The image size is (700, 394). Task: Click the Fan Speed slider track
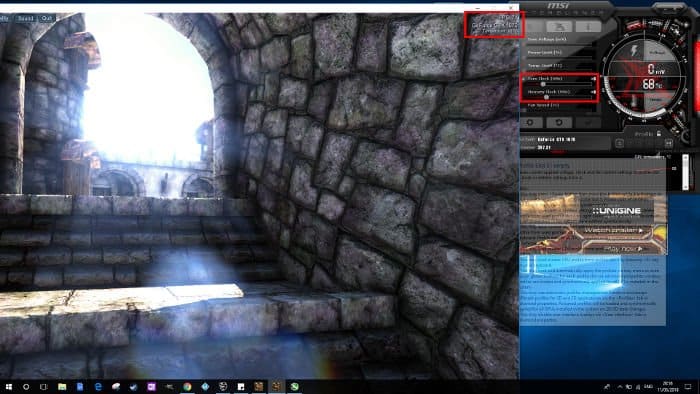[x=559, y=110]
